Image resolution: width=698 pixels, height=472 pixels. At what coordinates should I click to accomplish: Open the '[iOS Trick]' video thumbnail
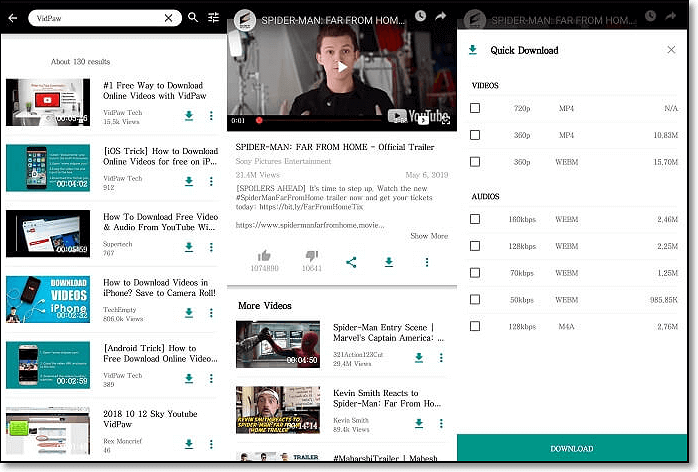(x=48, y=168)
